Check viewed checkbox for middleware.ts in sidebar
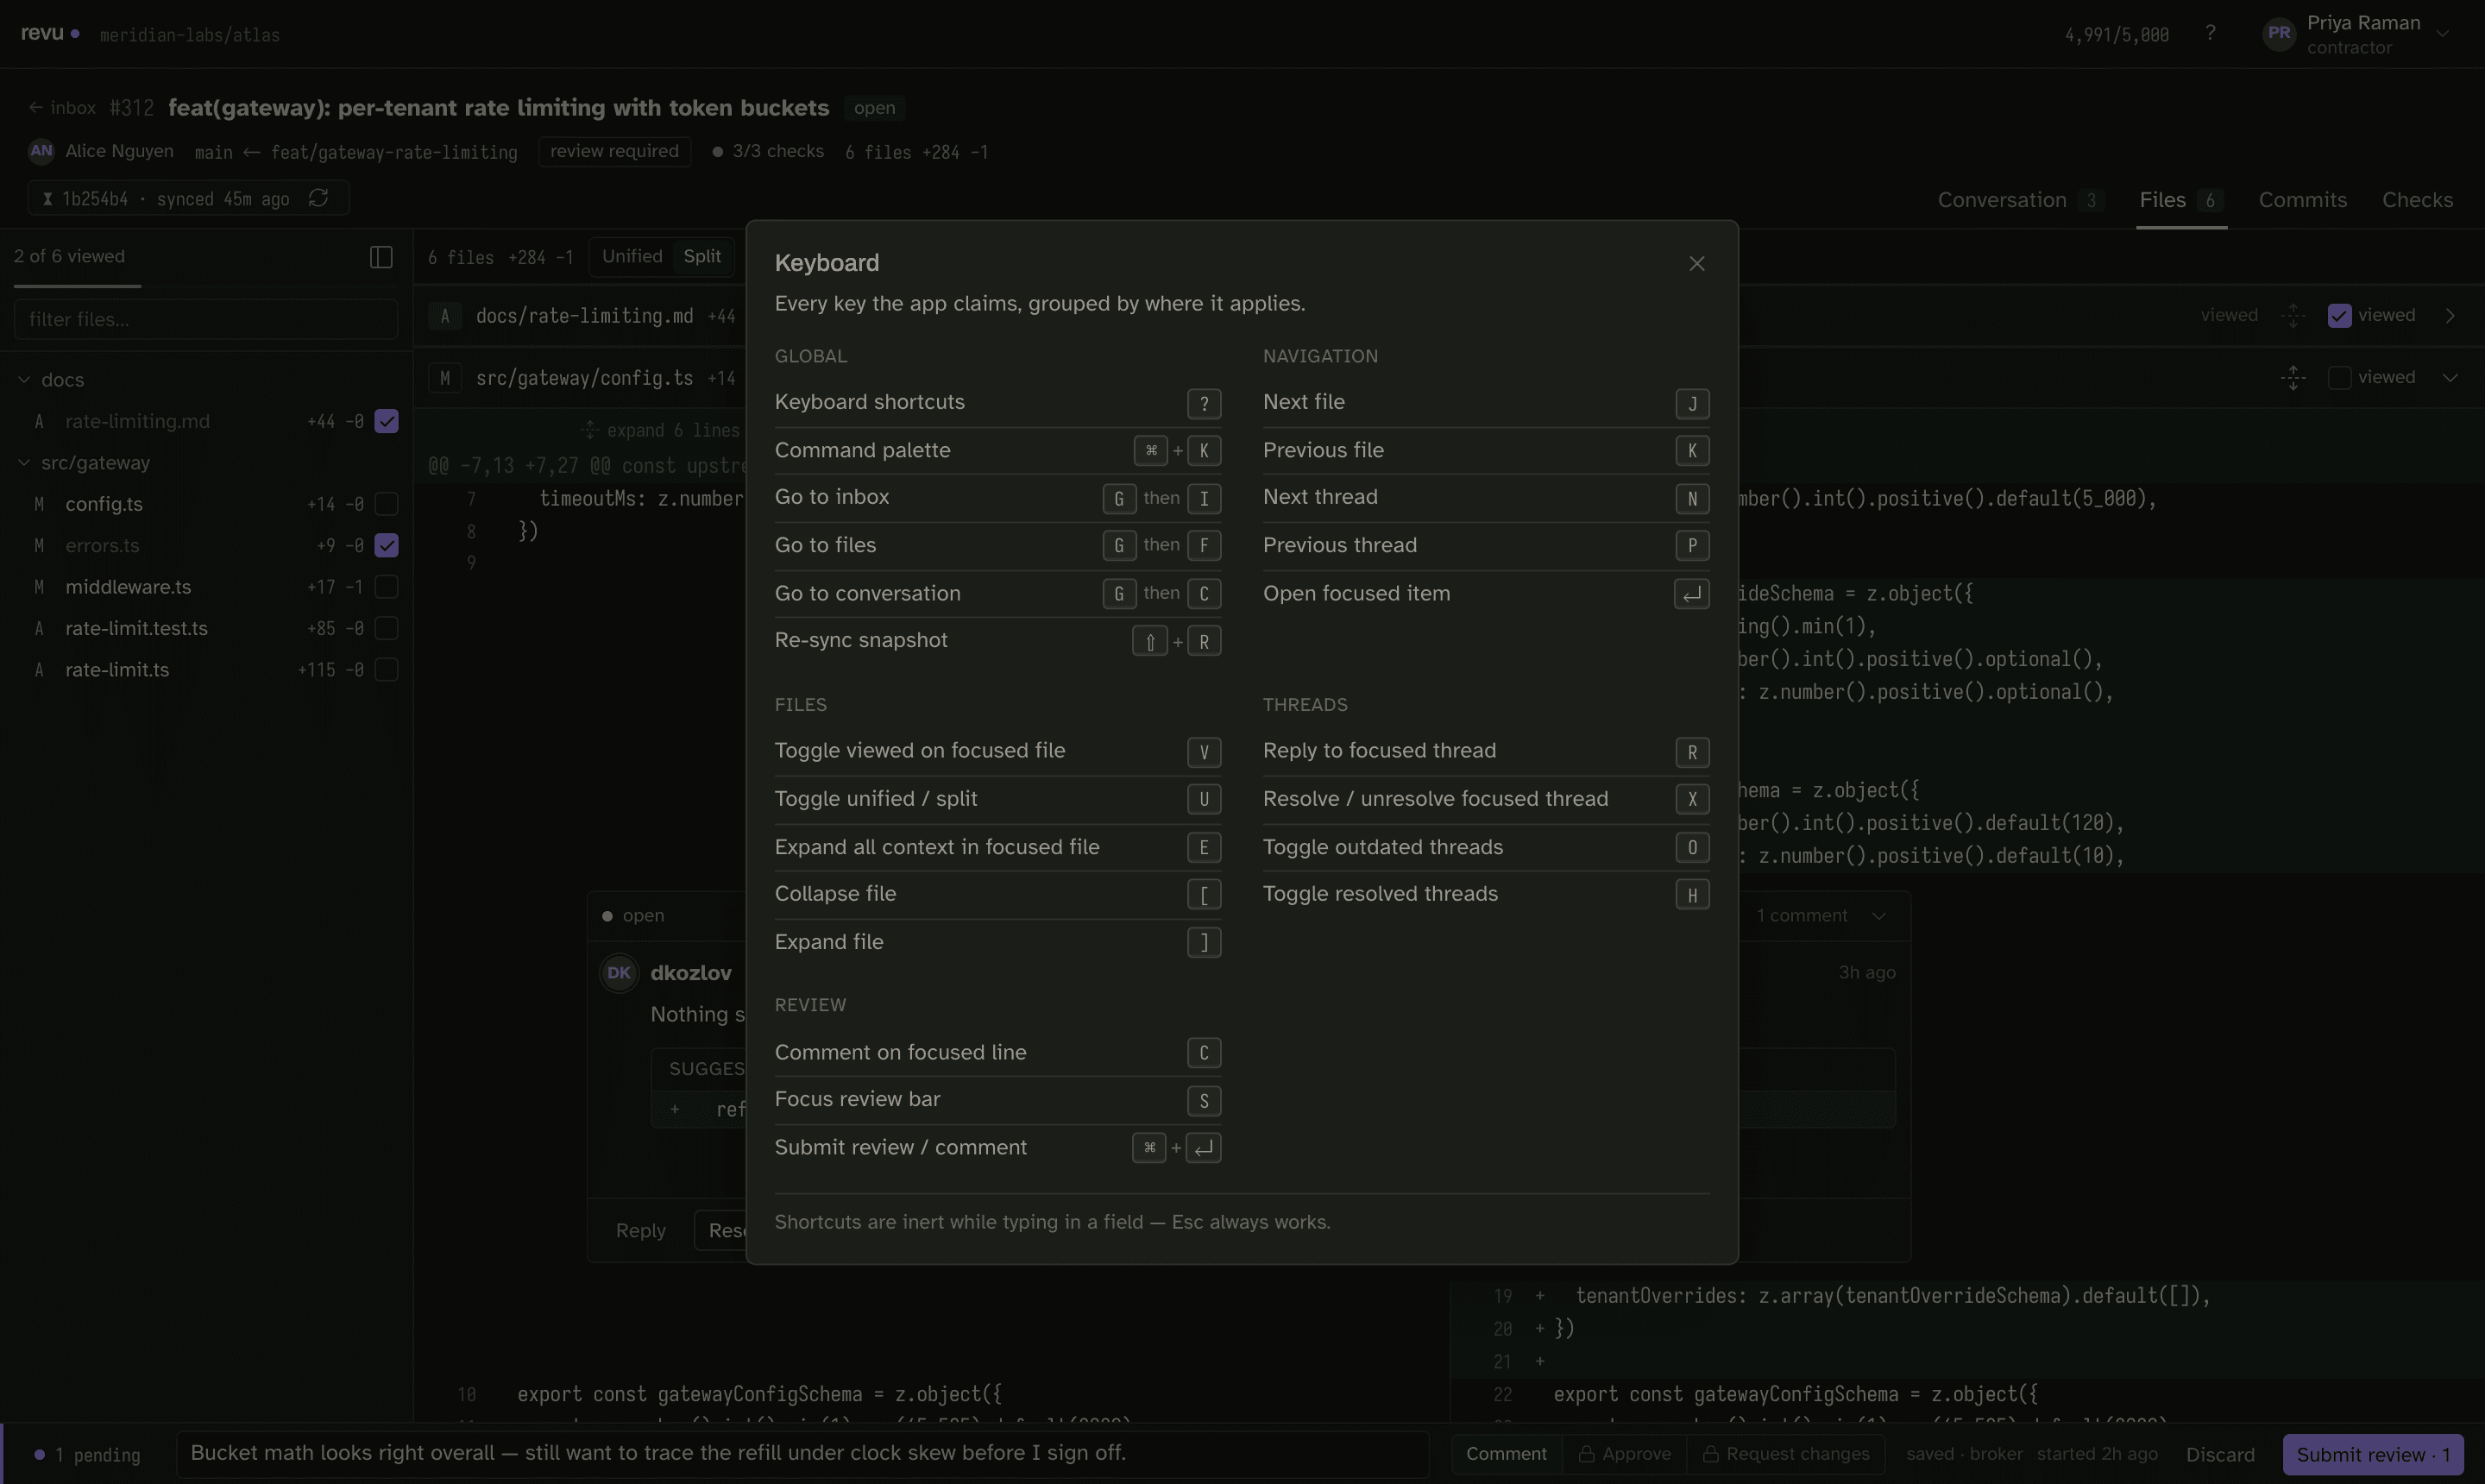Viewport: 2485px width, 1484px height. pos(386,587)
